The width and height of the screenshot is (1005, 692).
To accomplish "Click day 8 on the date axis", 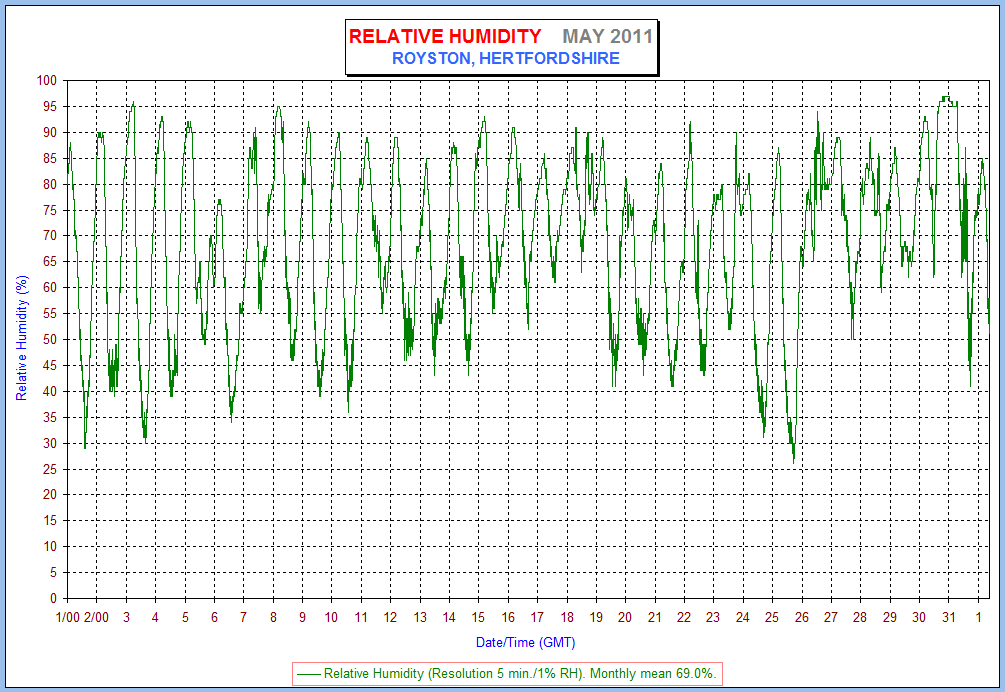I will (272, 617).
